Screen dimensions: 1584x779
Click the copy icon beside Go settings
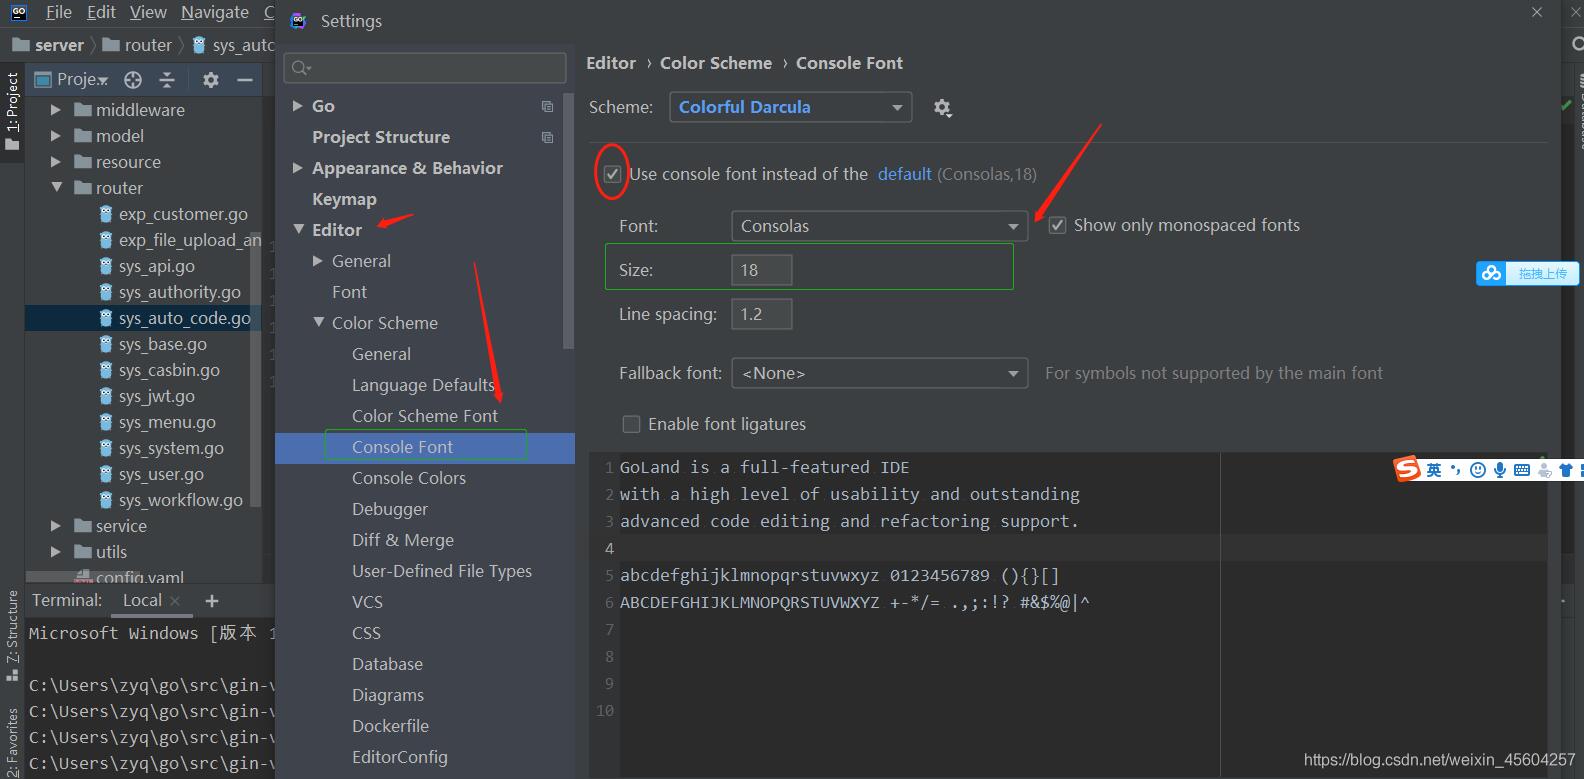coord(547,106)
